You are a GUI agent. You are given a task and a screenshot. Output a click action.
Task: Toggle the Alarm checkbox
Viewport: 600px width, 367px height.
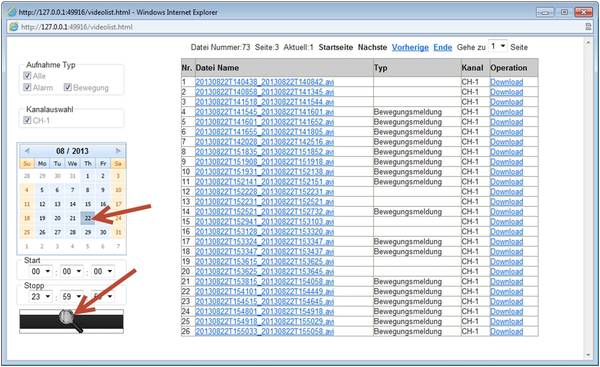[x=27, y=87]
